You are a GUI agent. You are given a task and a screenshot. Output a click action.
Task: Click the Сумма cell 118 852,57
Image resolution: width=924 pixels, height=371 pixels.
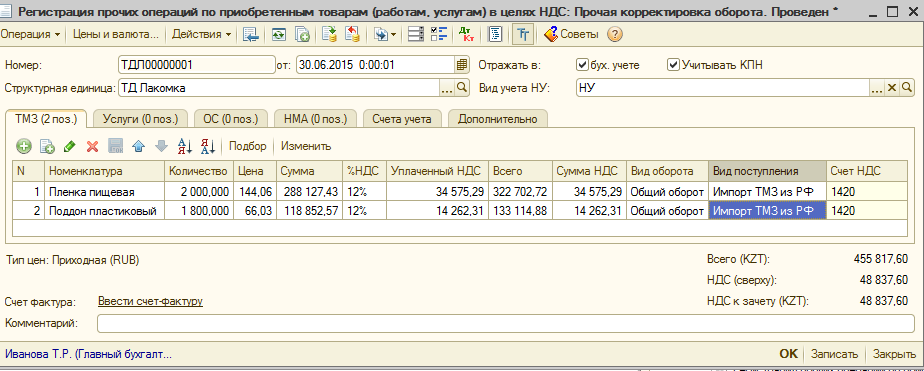pos(309,211)
